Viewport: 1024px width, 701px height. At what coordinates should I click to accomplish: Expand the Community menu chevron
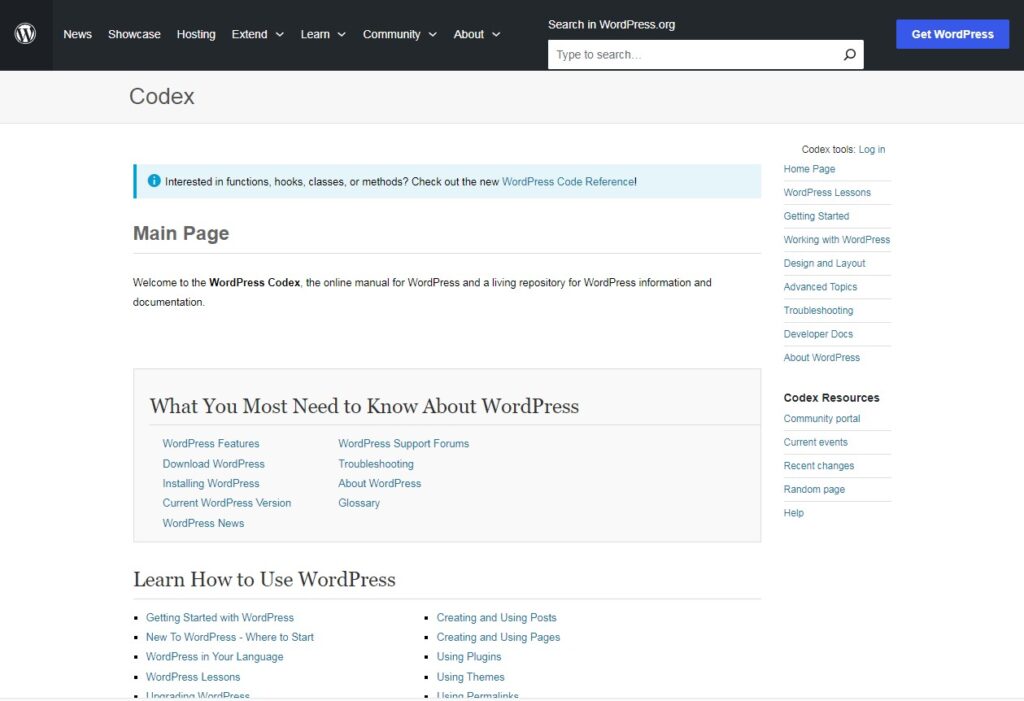(432, 35)
